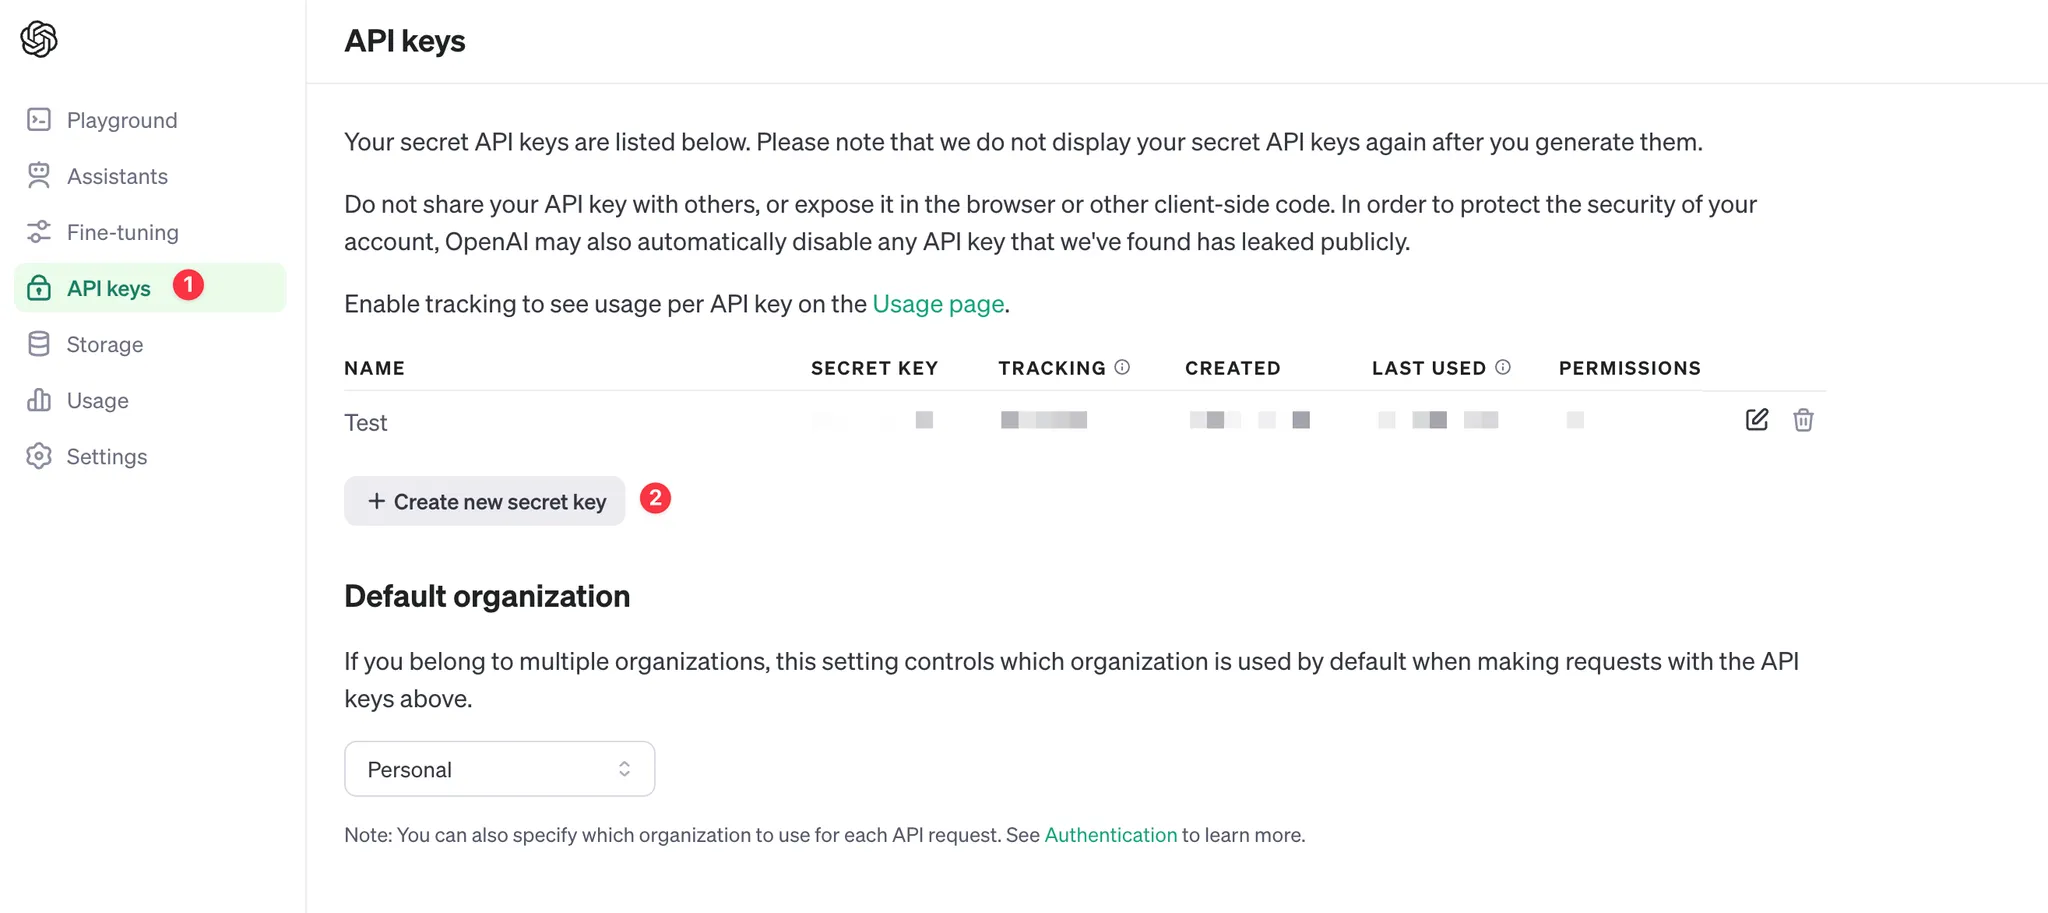Click the PERMISSIONS column header
This screenshot has width=2048, height=913.
coord(1630,368)
